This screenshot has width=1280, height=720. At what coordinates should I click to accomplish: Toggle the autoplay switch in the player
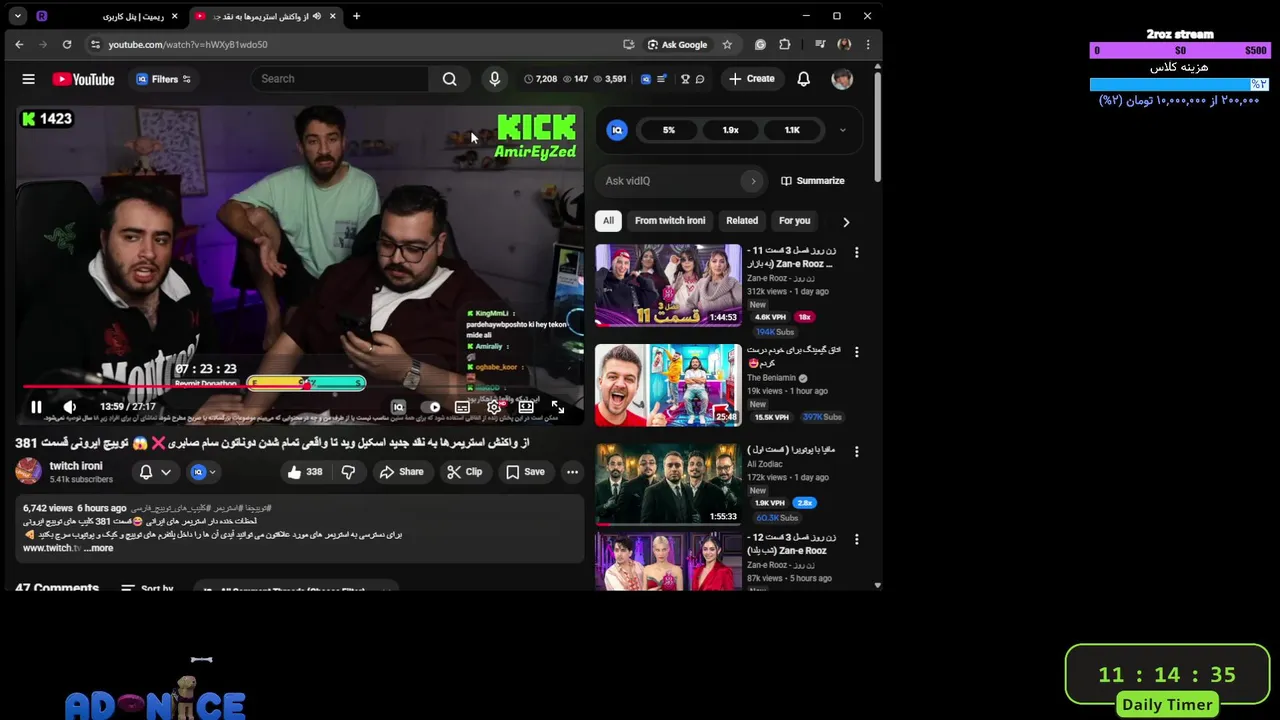click(x=431, y=407)
